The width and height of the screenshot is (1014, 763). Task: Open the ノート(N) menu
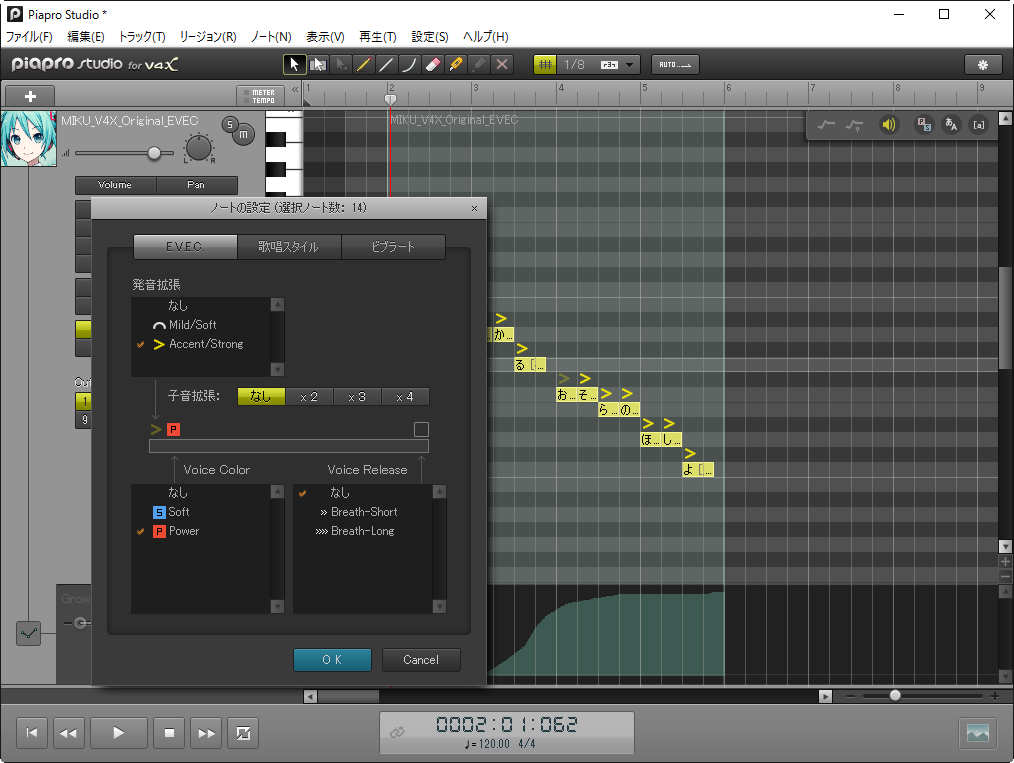271,37
